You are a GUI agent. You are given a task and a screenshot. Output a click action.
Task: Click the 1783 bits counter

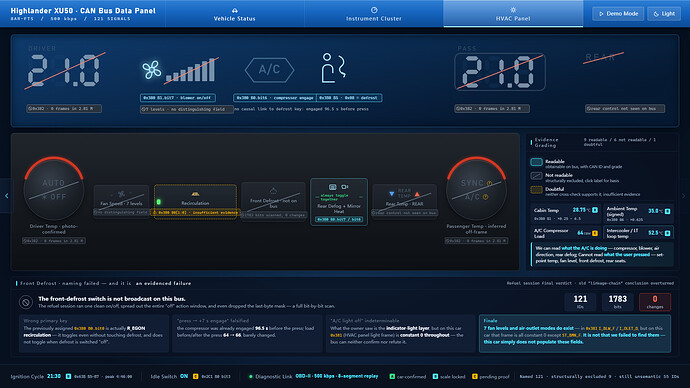tap(617, 301)
